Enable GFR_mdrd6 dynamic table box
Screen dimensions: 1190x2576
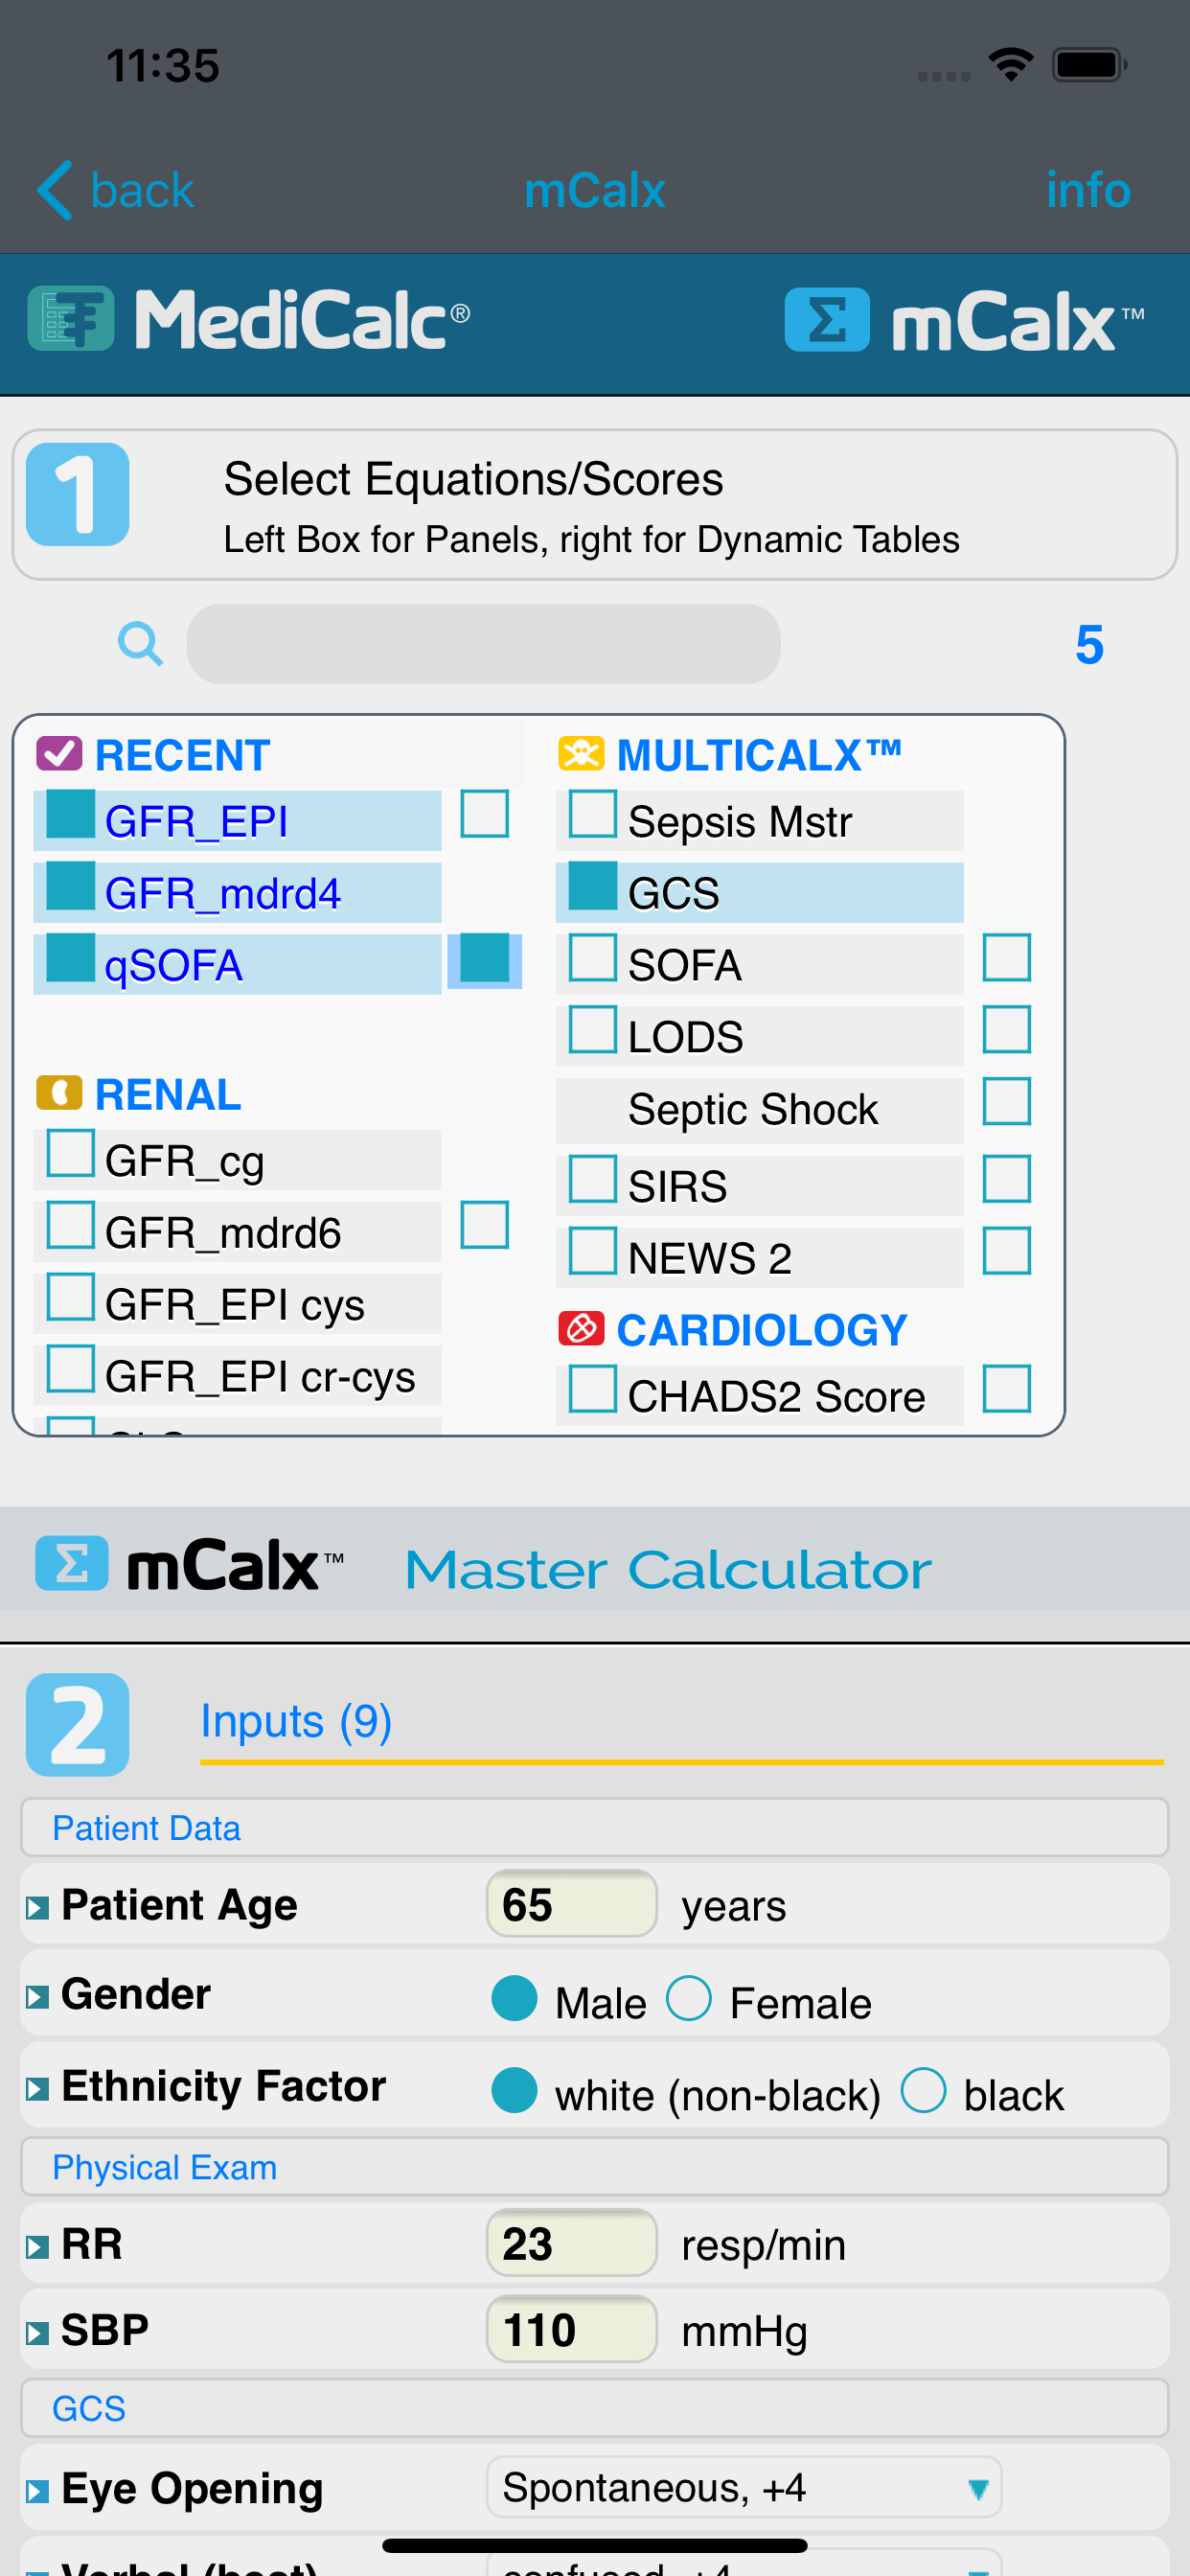tap(484, 1224)
